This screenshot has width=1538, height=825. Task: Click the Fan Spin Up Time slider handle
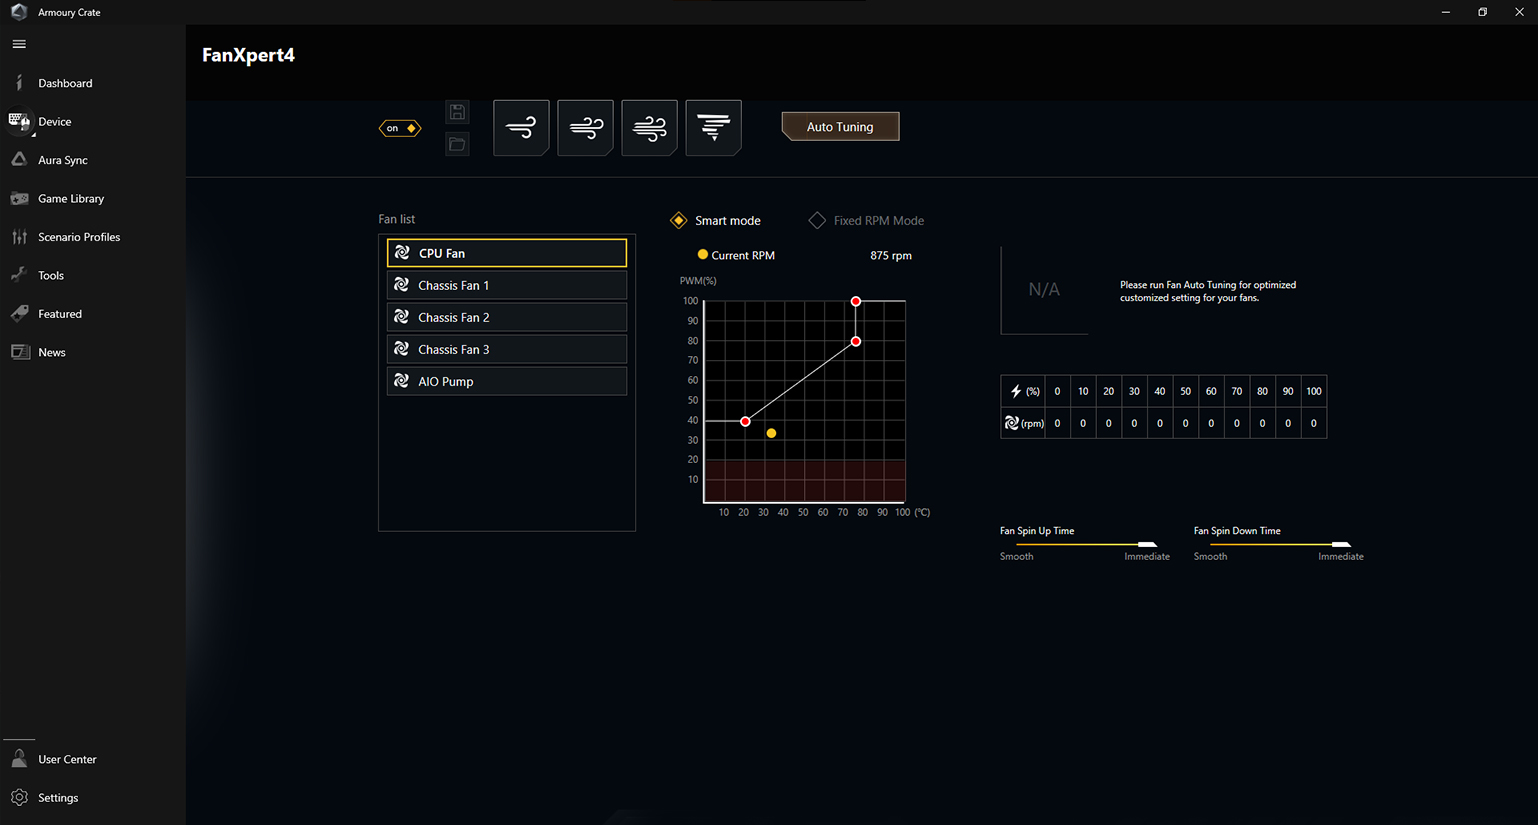(1147, 544)
